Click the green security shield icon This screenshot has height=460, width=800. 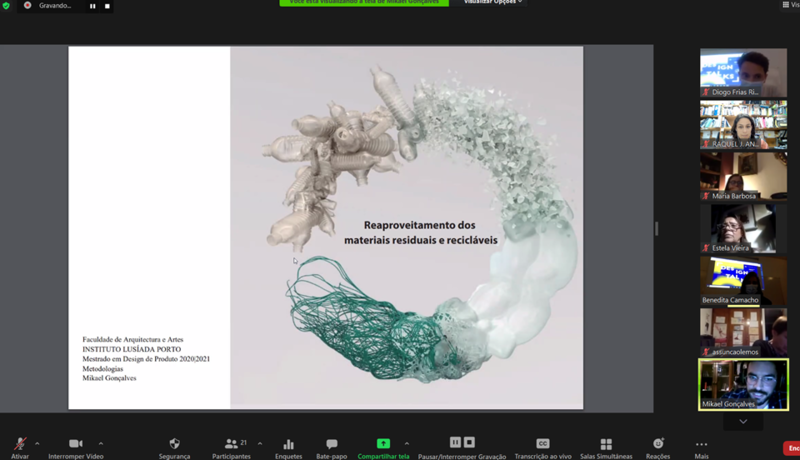click(x=6, y=6)
